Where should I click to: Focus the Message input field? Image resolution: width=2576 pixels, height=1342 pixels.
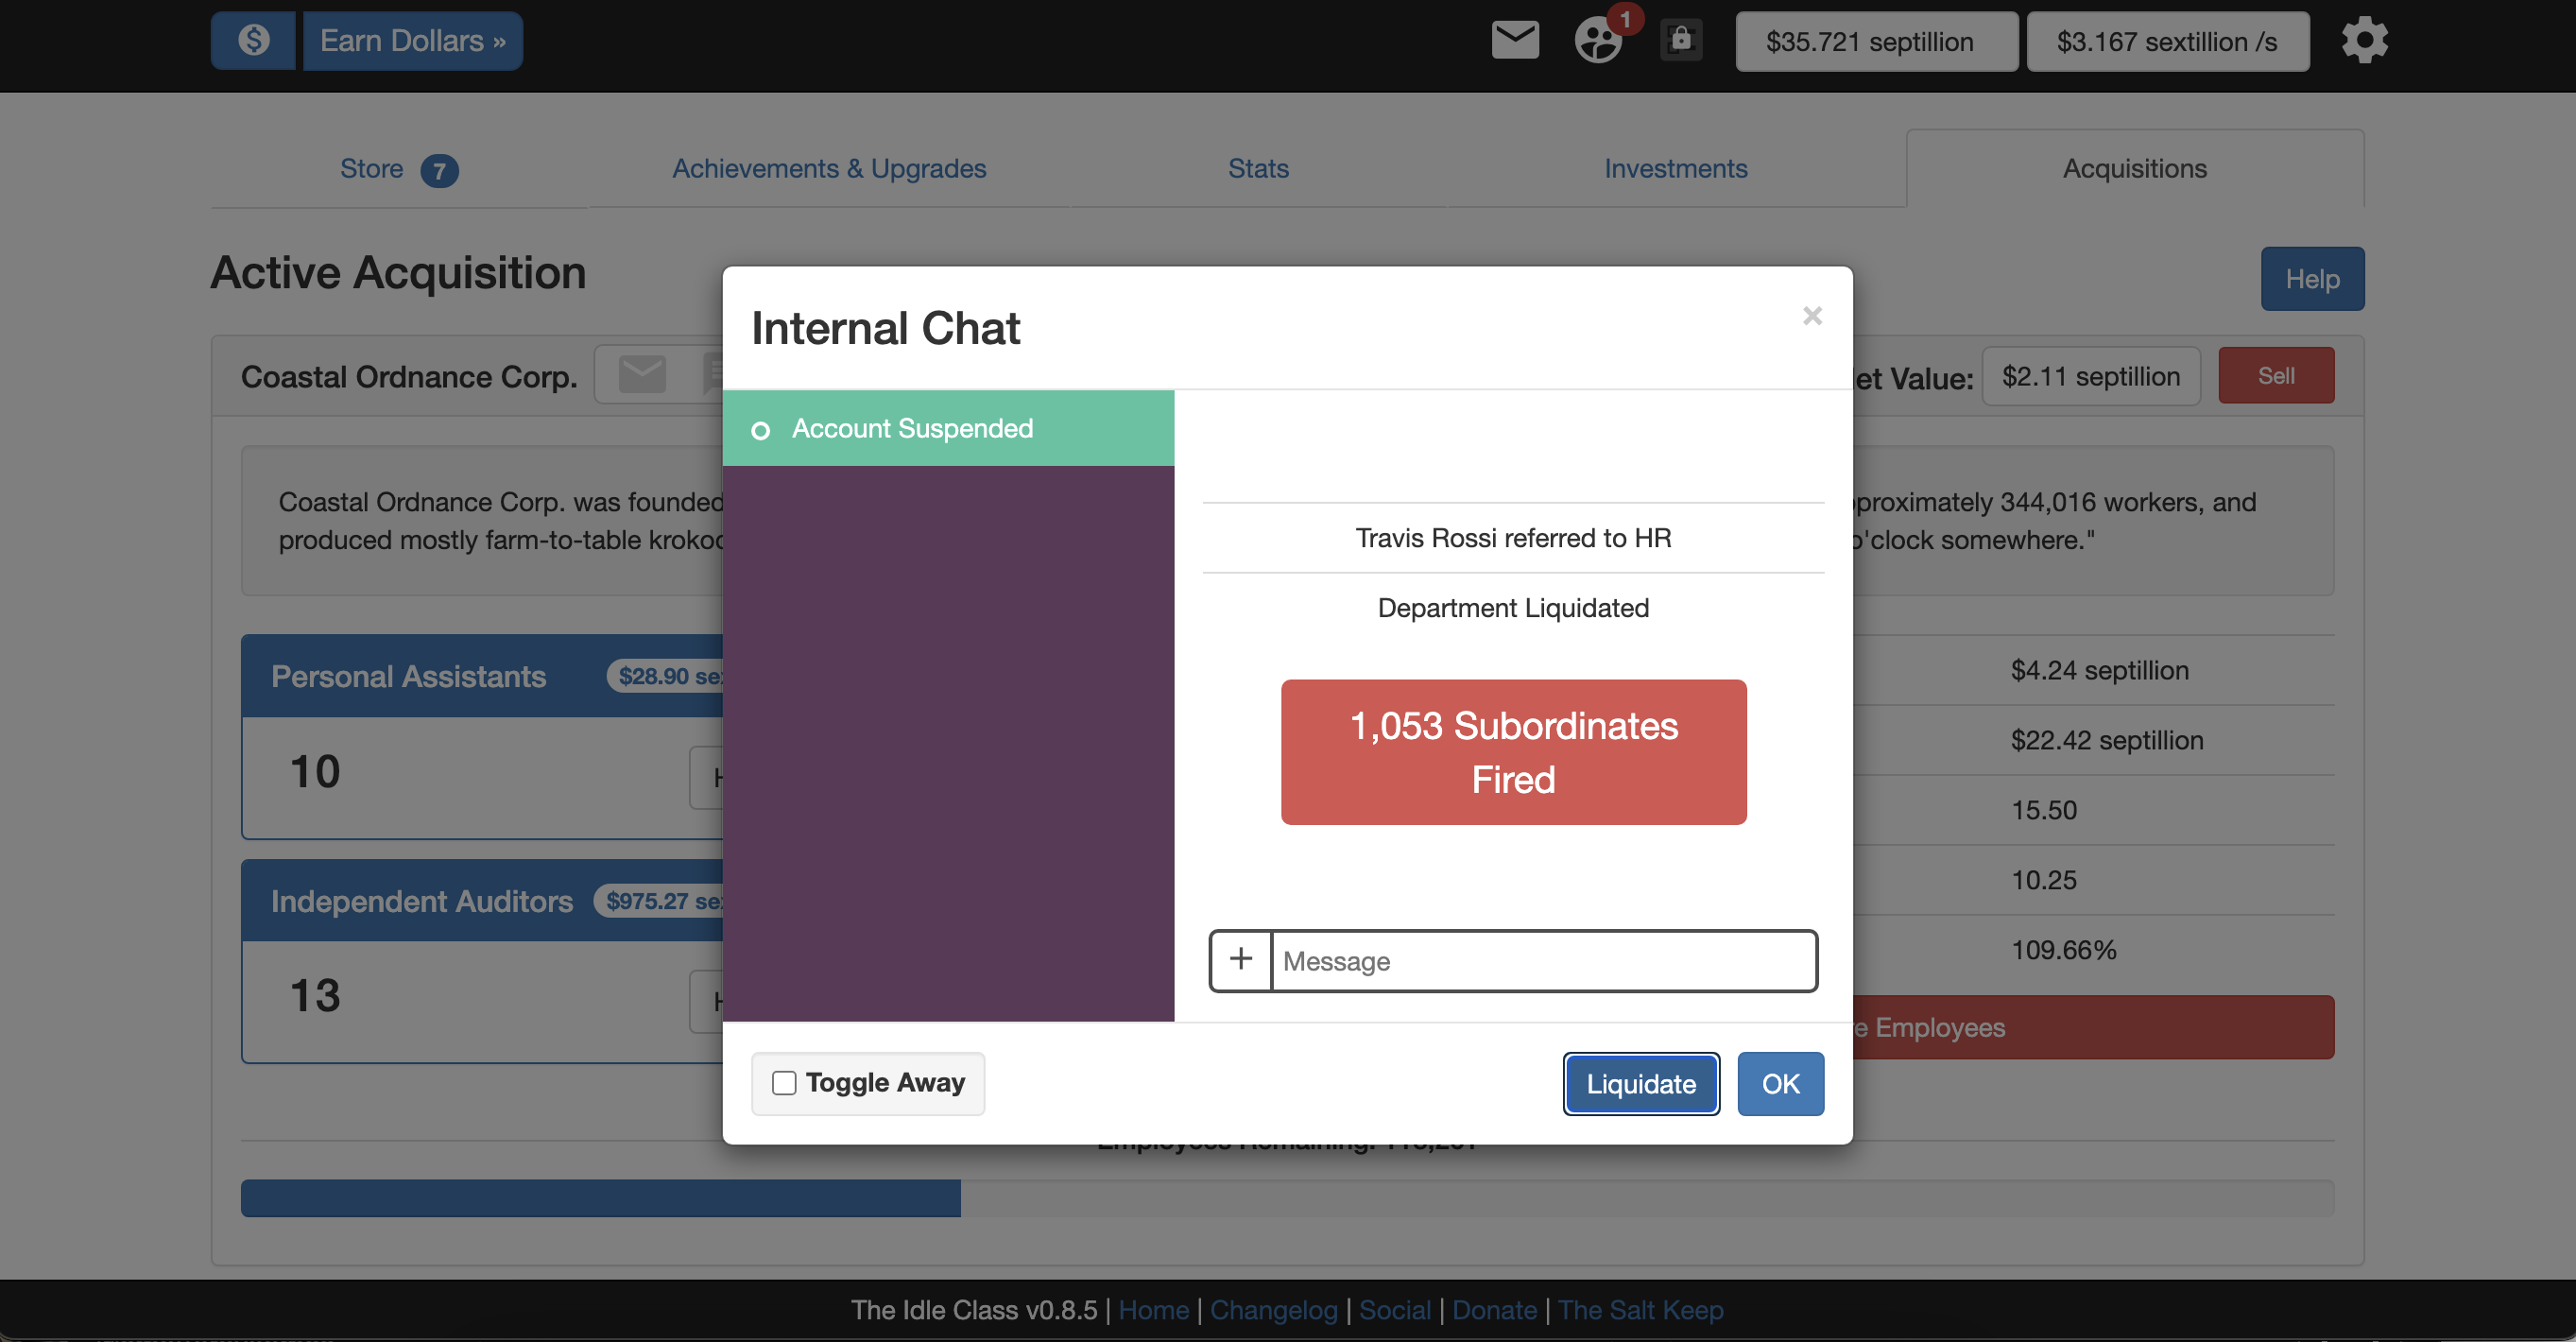[x=1543, y=960]
